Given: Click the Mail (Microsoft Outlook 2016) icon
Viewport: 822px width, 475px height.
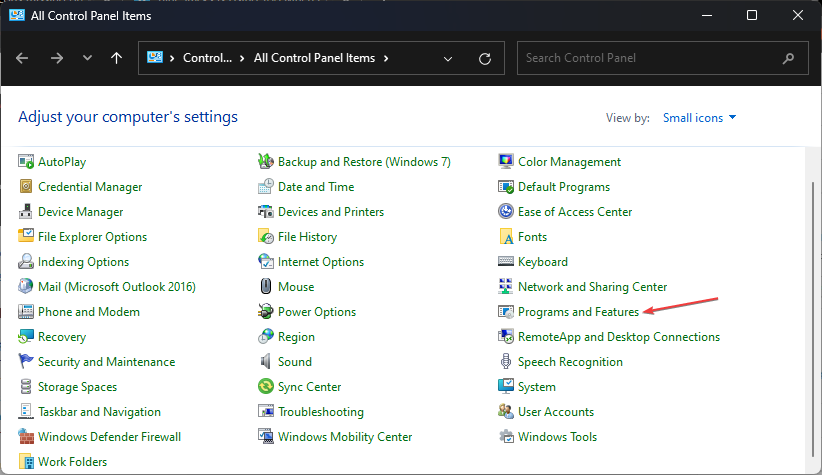Looking at the screenshot, I should pyautogui.click(x=26, y=287).
